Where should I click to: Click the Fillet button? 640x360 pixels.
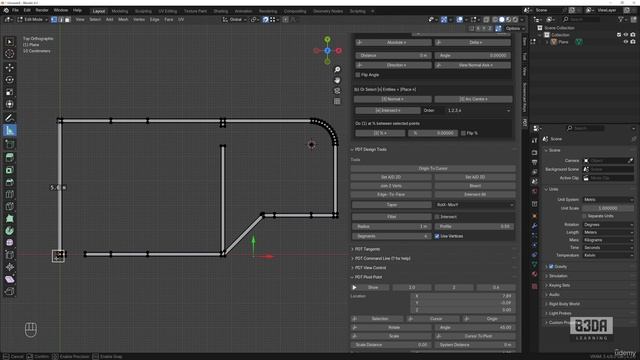[x=391, y=217]
